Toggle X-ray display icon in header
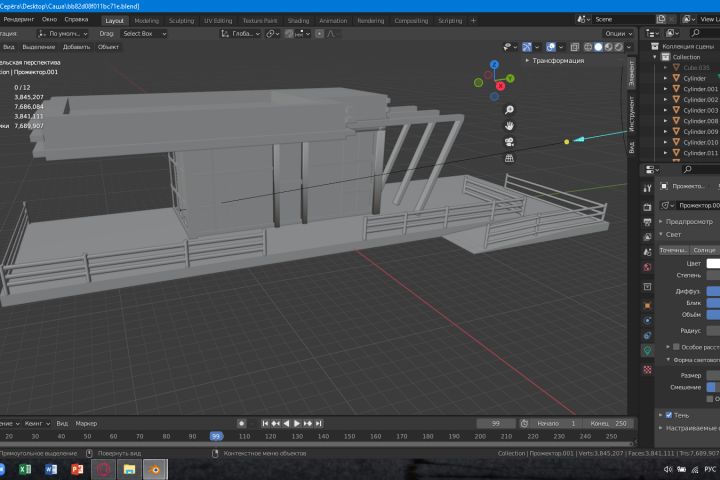The height and width of the screenshot is (480, 720). (x=577, y=47)
